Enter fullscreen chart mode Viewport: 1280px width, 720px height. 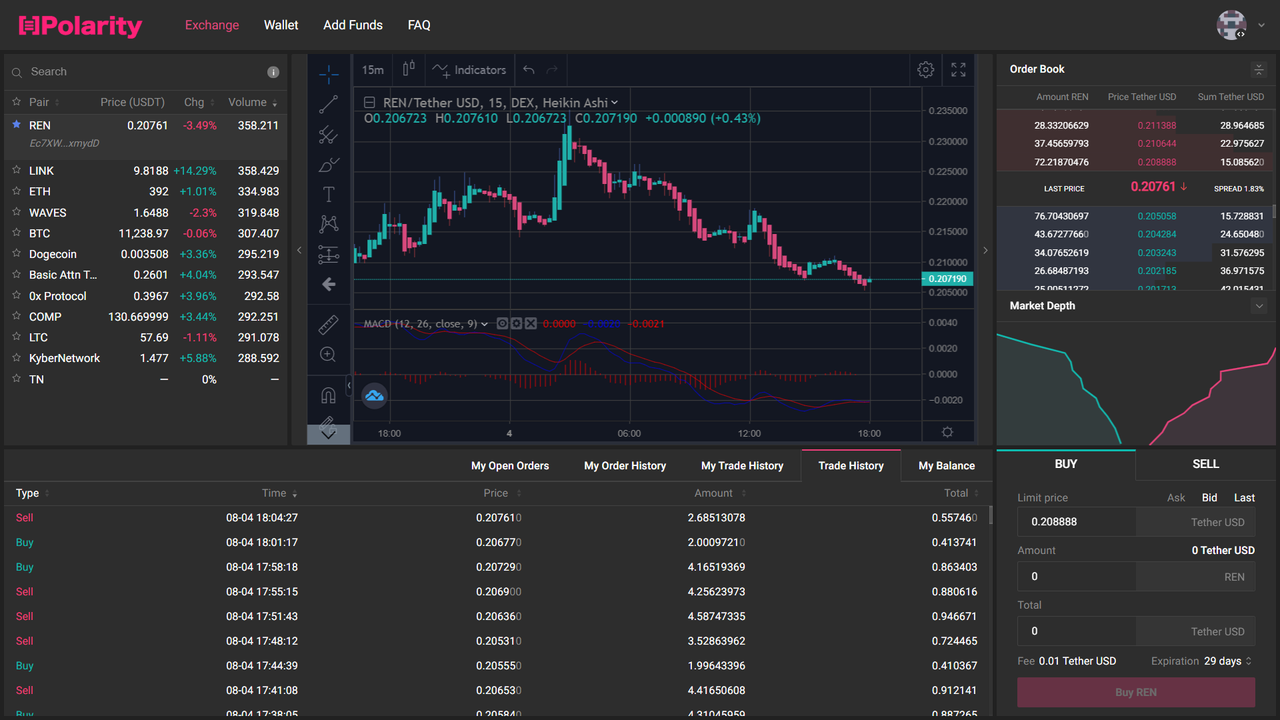coord(958,70)
